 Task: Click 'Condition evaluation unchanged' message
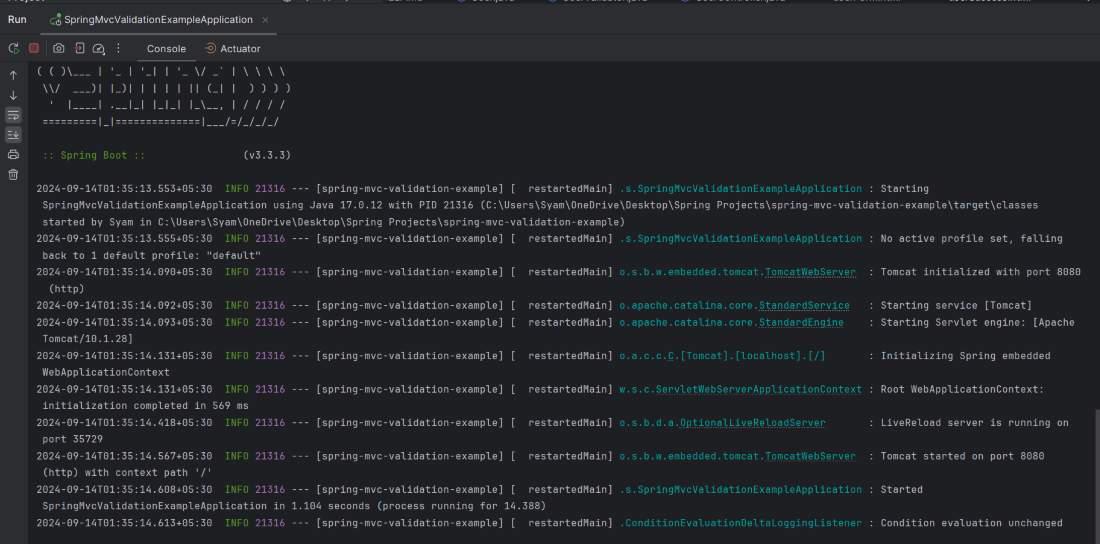click(x=971, y=523)
